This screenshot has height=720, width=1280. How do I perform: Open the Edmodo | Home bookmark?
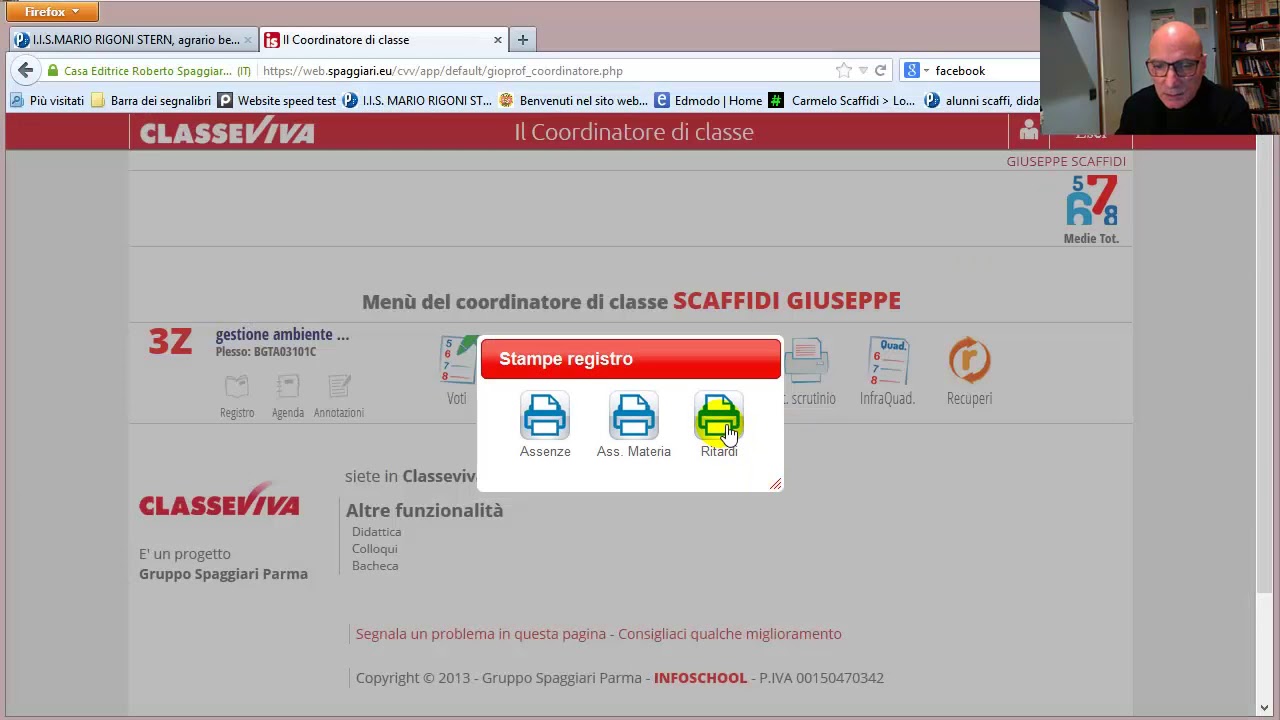point(708,100)
